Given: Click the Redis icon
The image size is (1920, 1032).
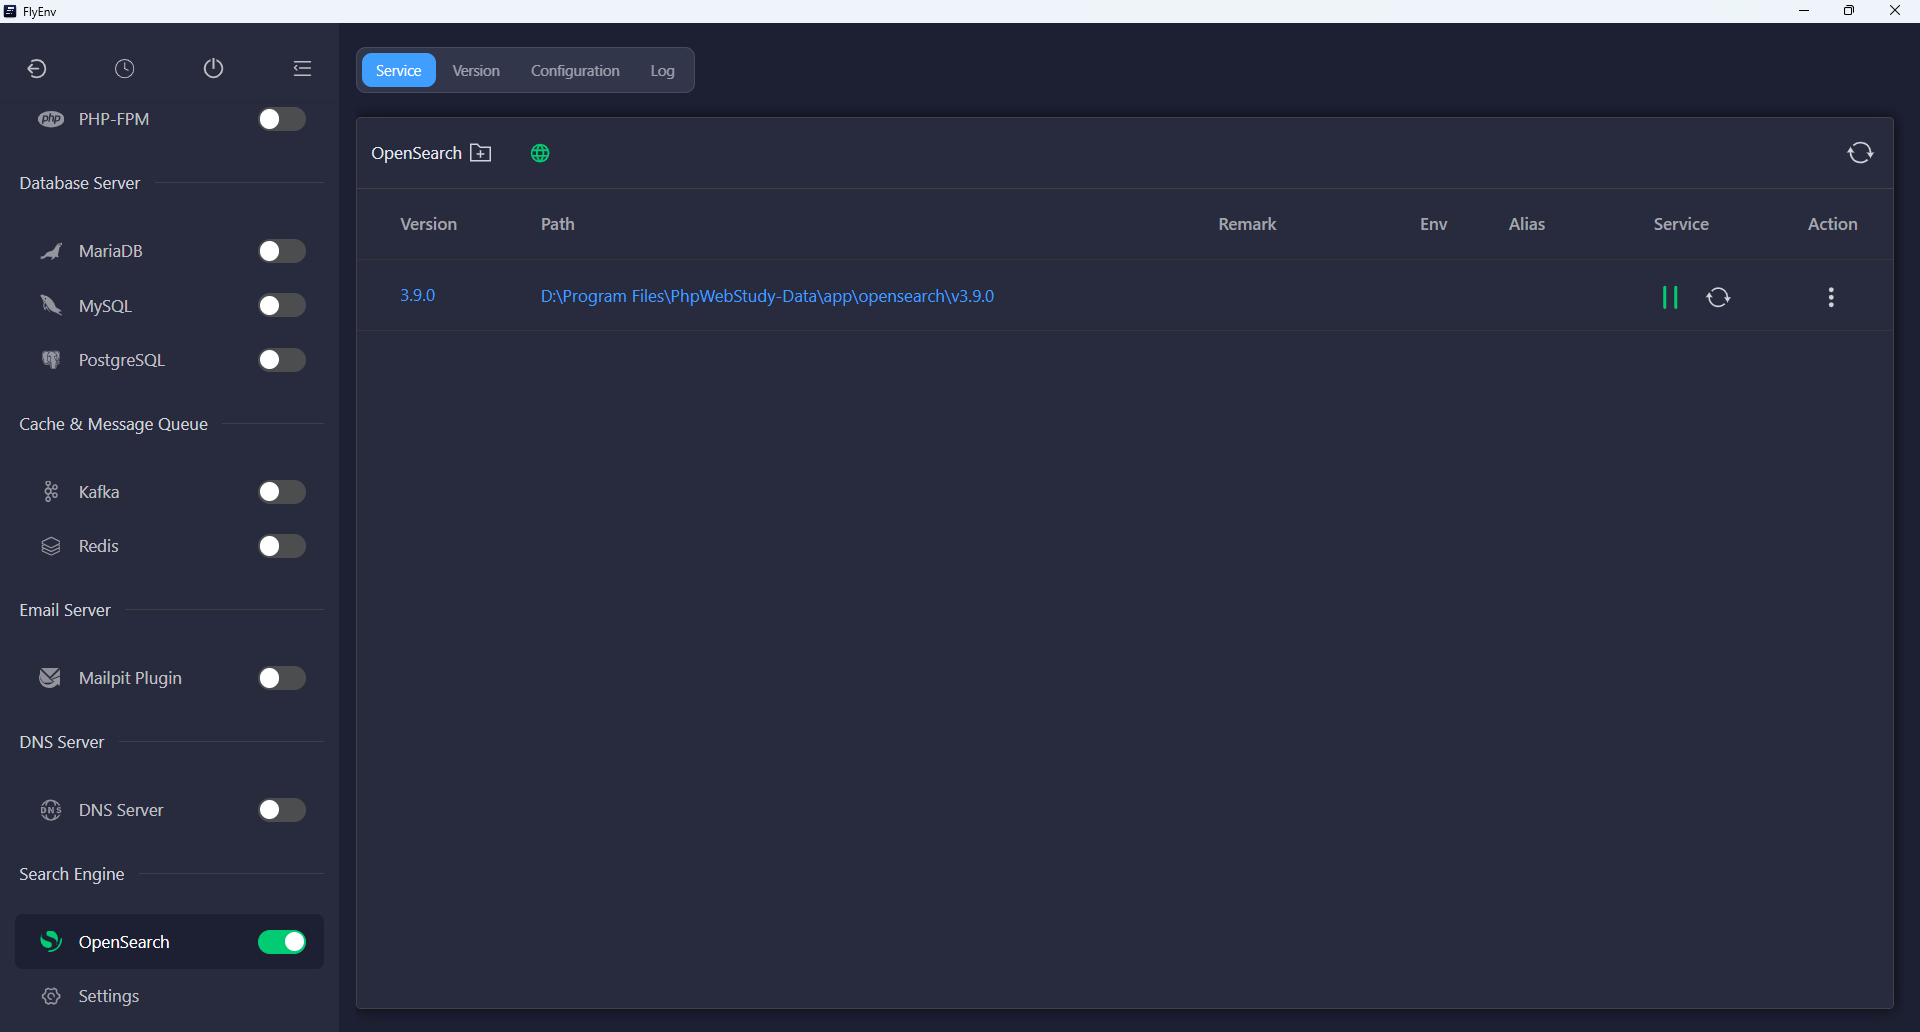Looking at the screenshot, I should coord(51,546).
